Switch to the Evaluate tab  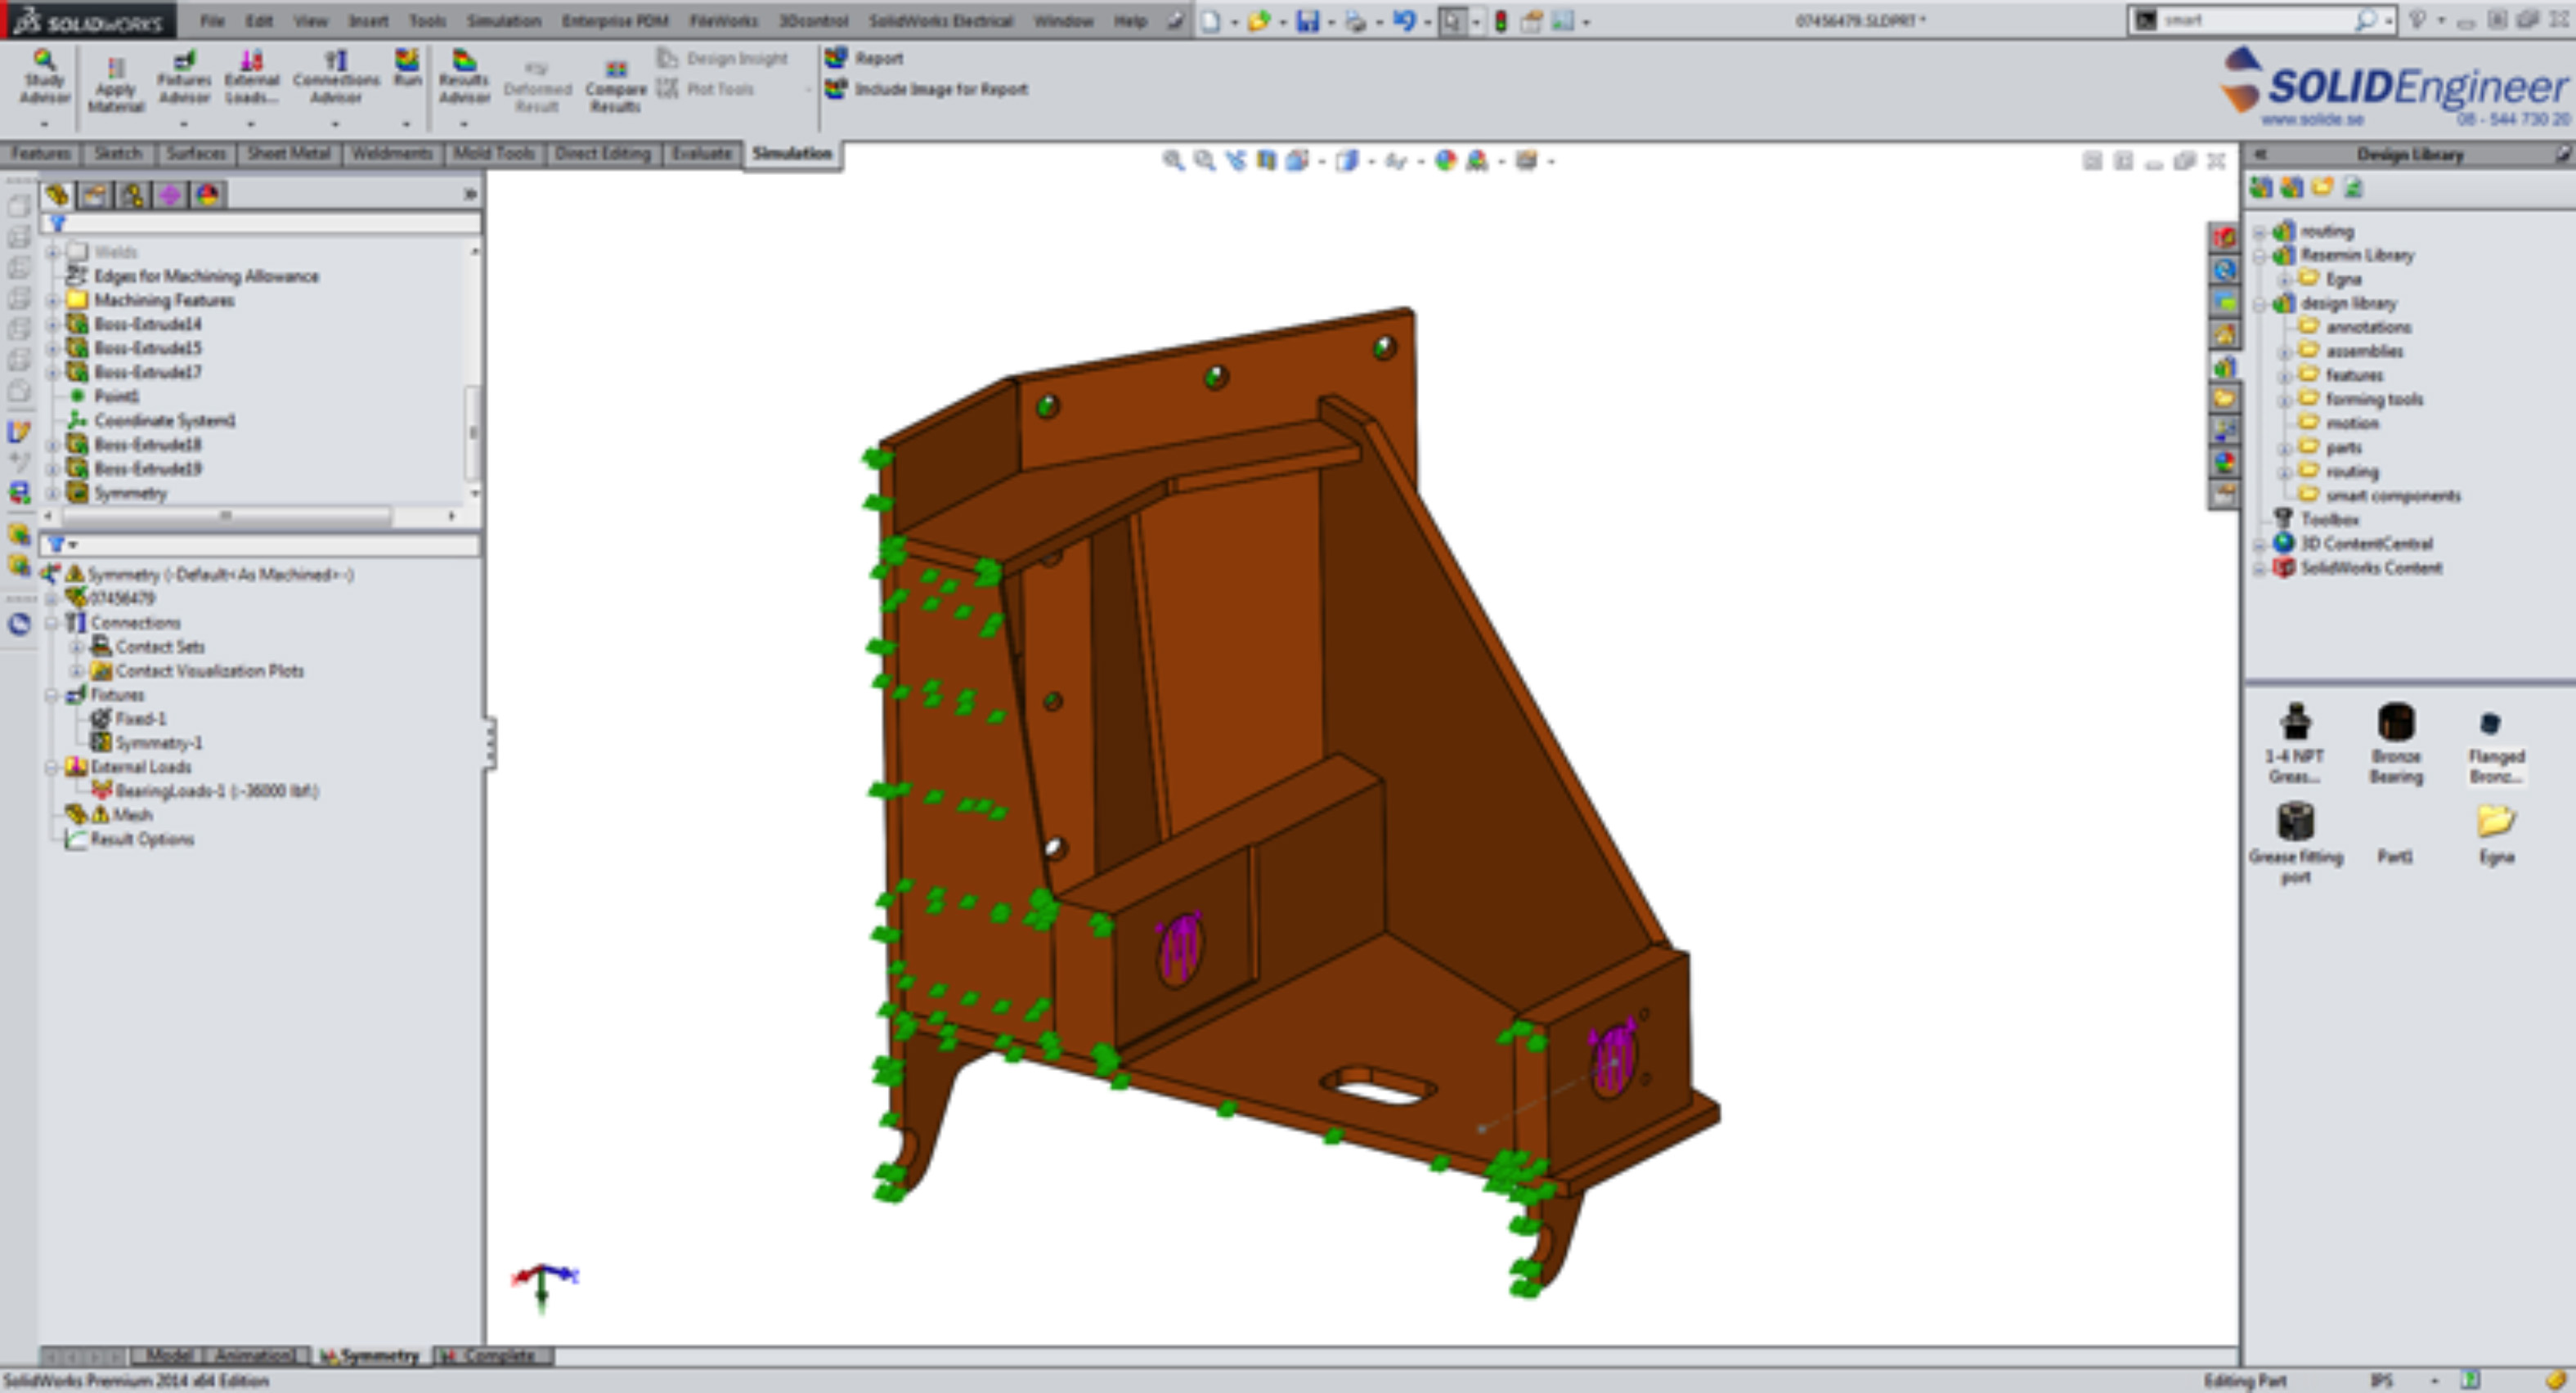point(701,154)
